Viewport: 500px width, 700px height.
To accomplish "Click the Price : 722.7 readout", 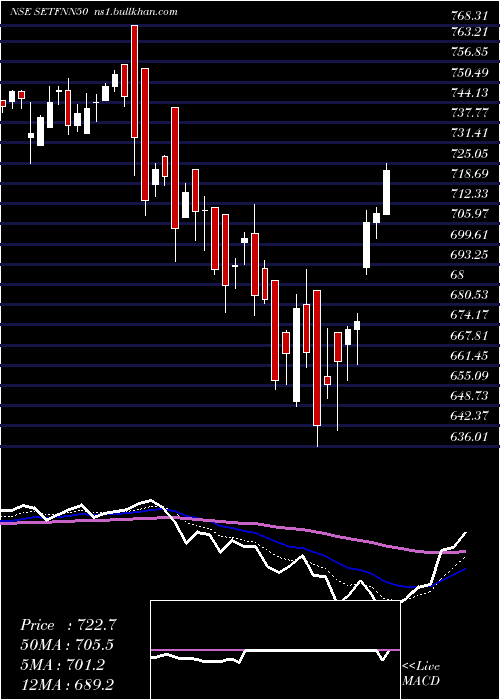I will (68, 625).
